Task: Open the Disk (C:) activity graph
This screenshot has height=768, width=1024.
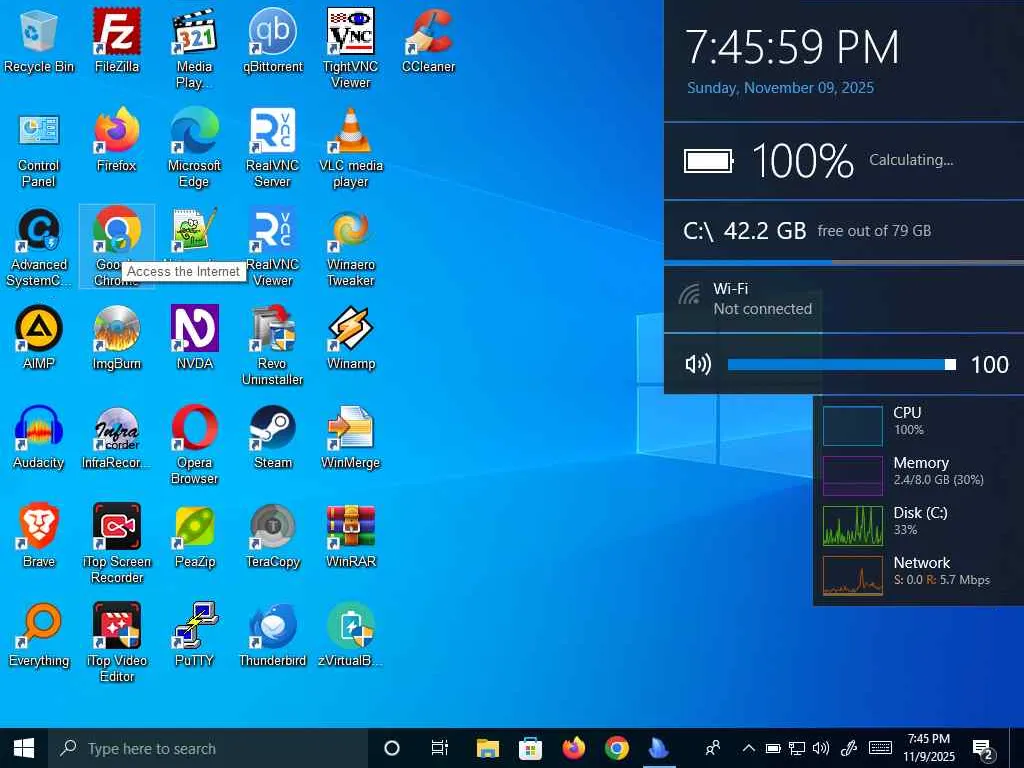Action: point(853,526)
